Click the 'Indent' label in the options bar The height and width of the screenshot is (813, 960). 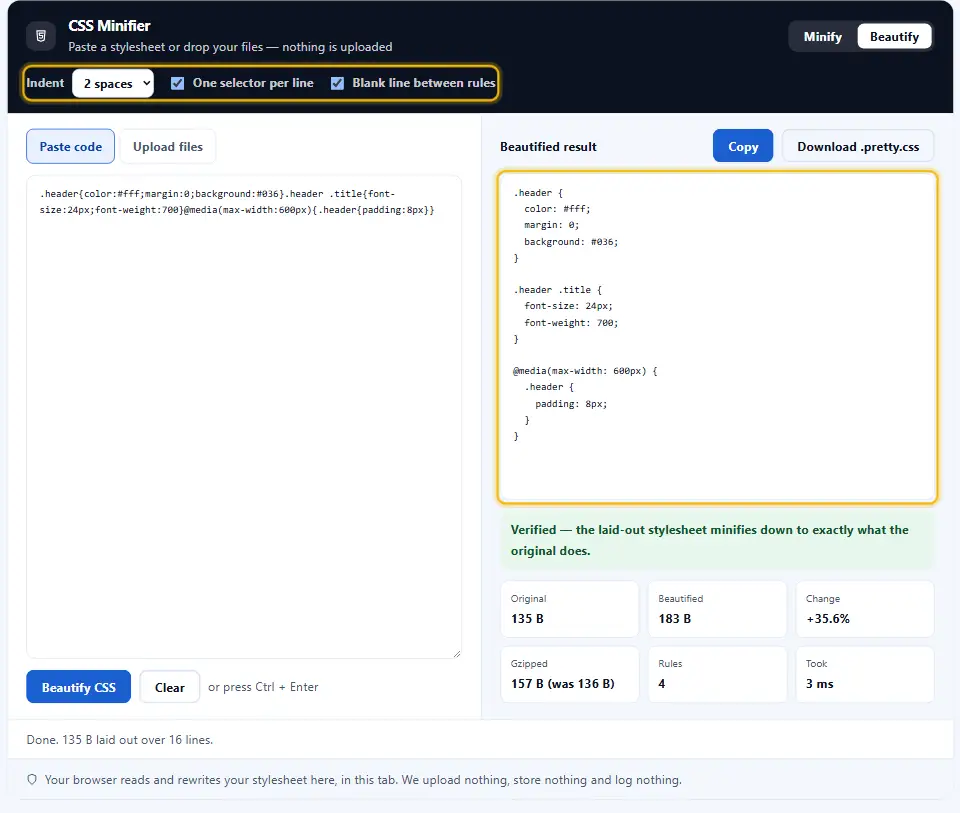click(45, 83)
